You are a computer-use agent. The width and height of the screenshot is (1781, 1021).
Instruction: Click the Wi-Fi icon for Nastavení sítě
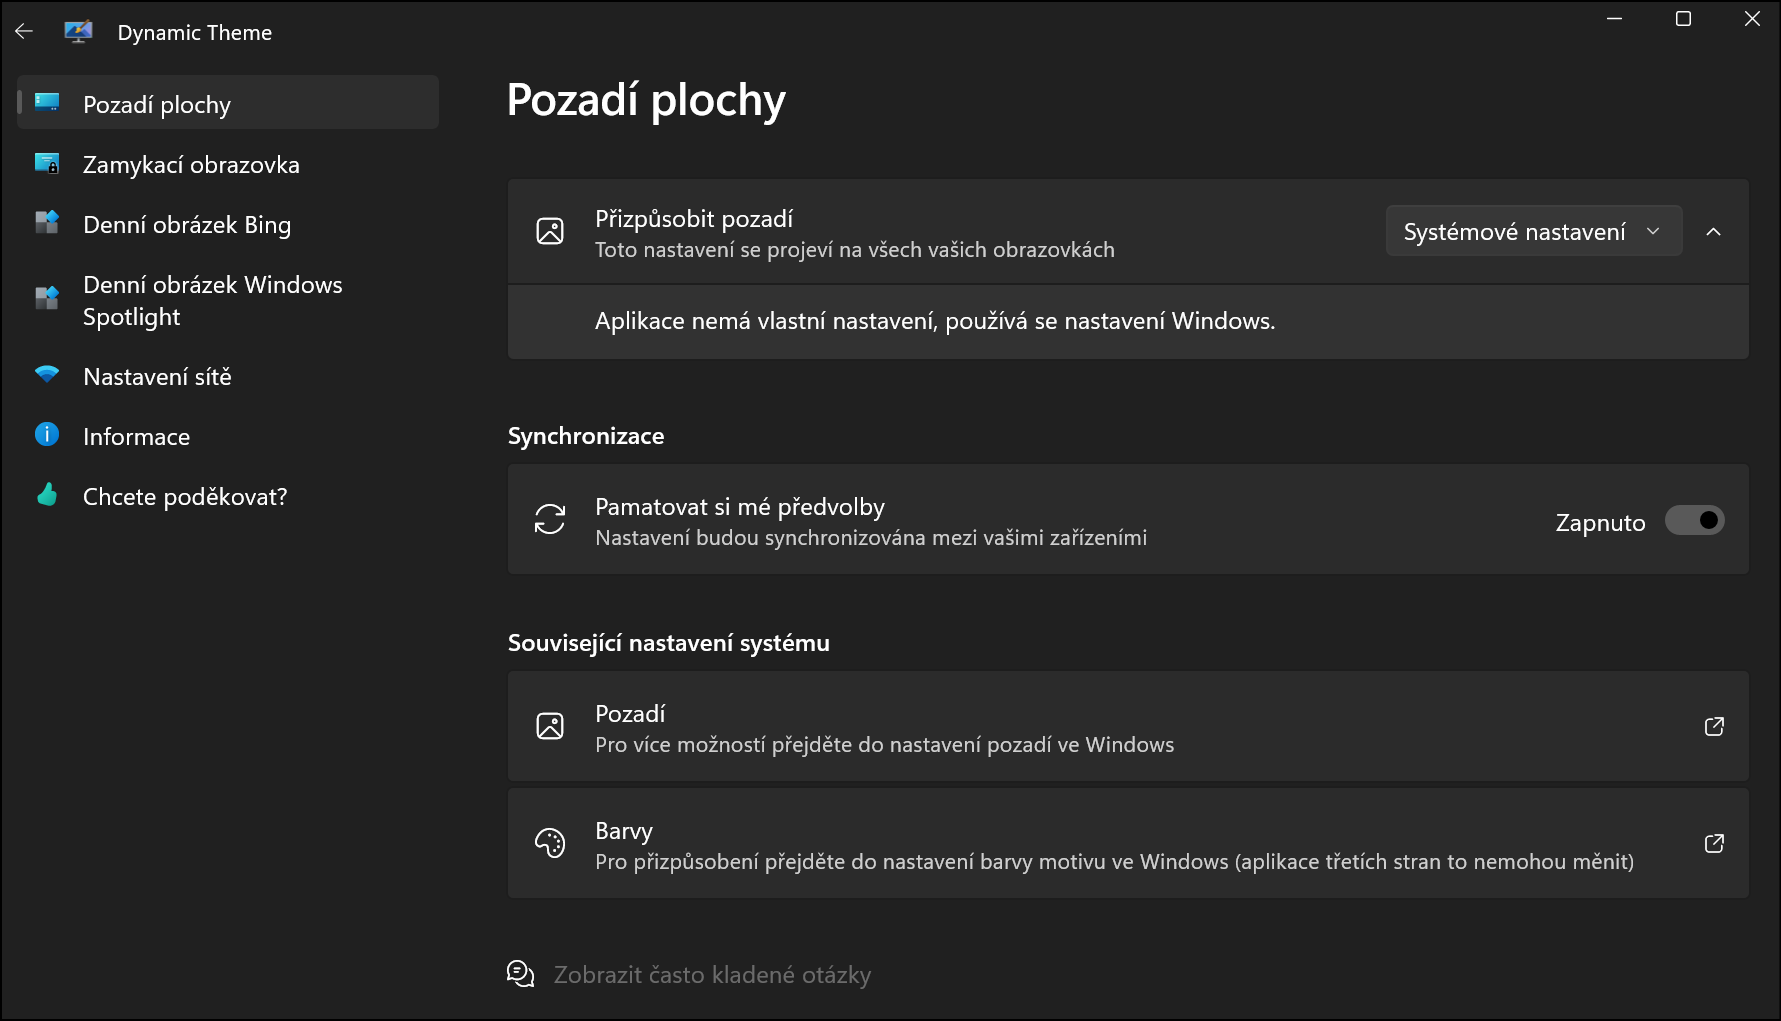(x=47, y=375)
